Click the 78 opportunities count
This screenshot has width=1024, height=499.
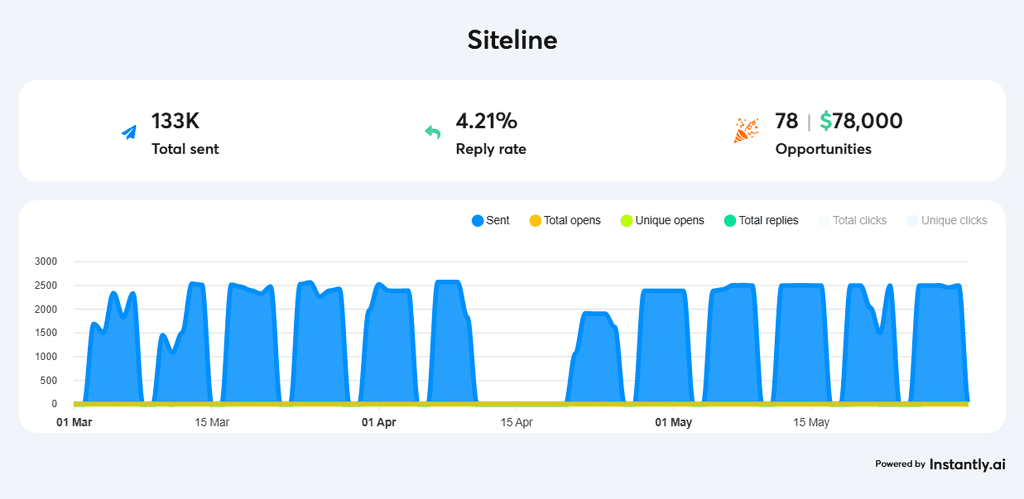pyautogui.click(x=786, y=121)
